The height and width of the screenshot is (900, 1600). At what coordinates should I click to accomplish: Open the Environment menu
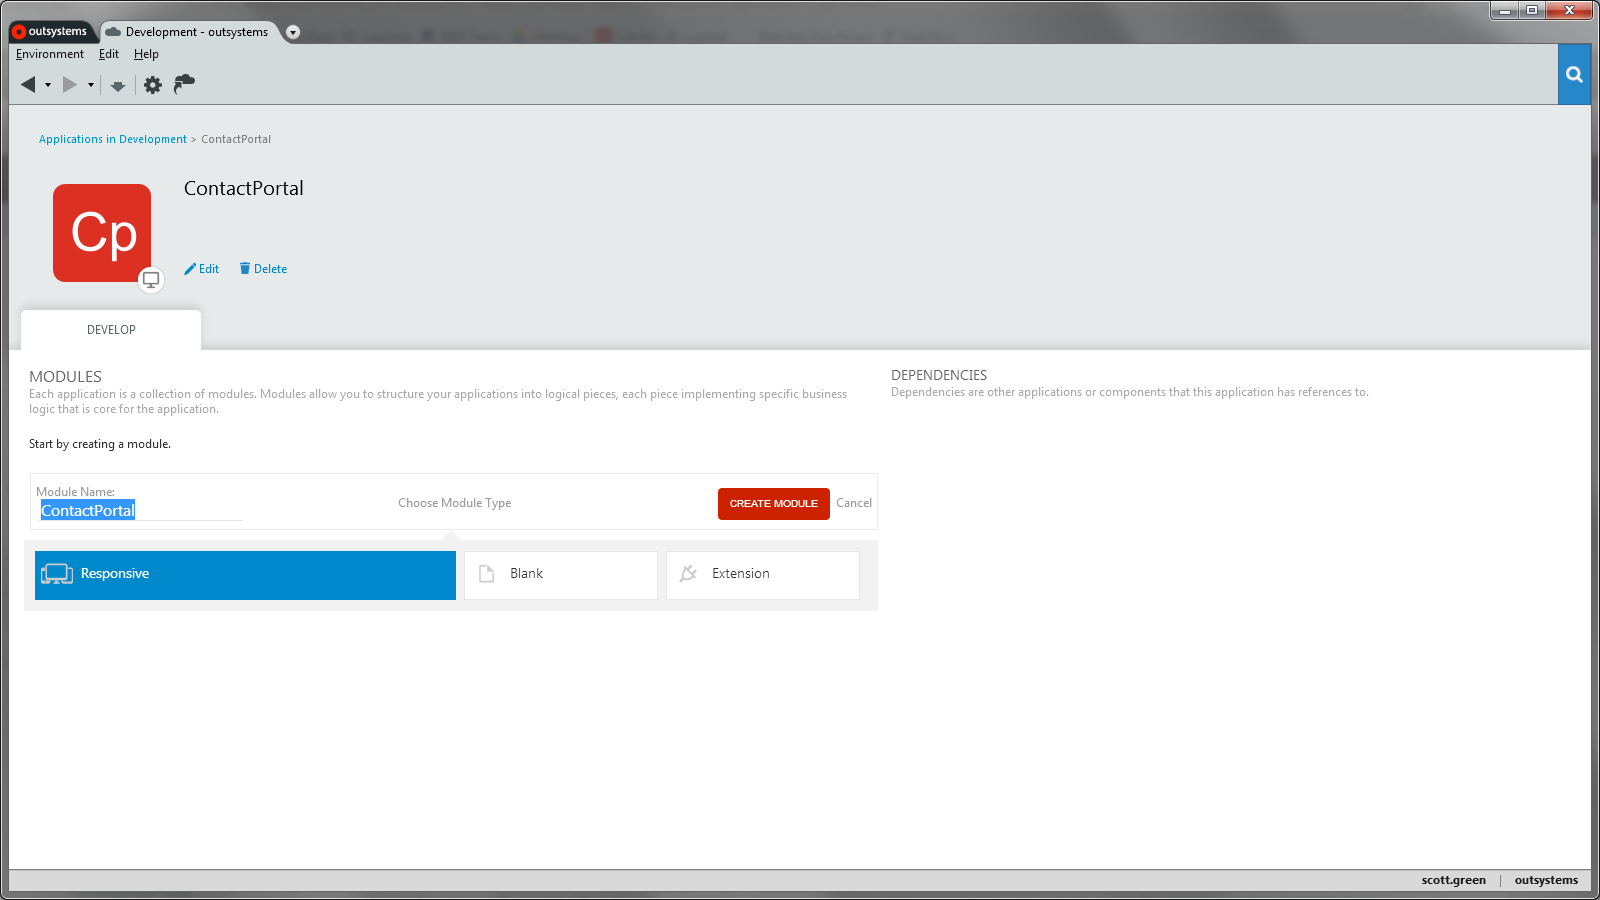pos(49,54)
